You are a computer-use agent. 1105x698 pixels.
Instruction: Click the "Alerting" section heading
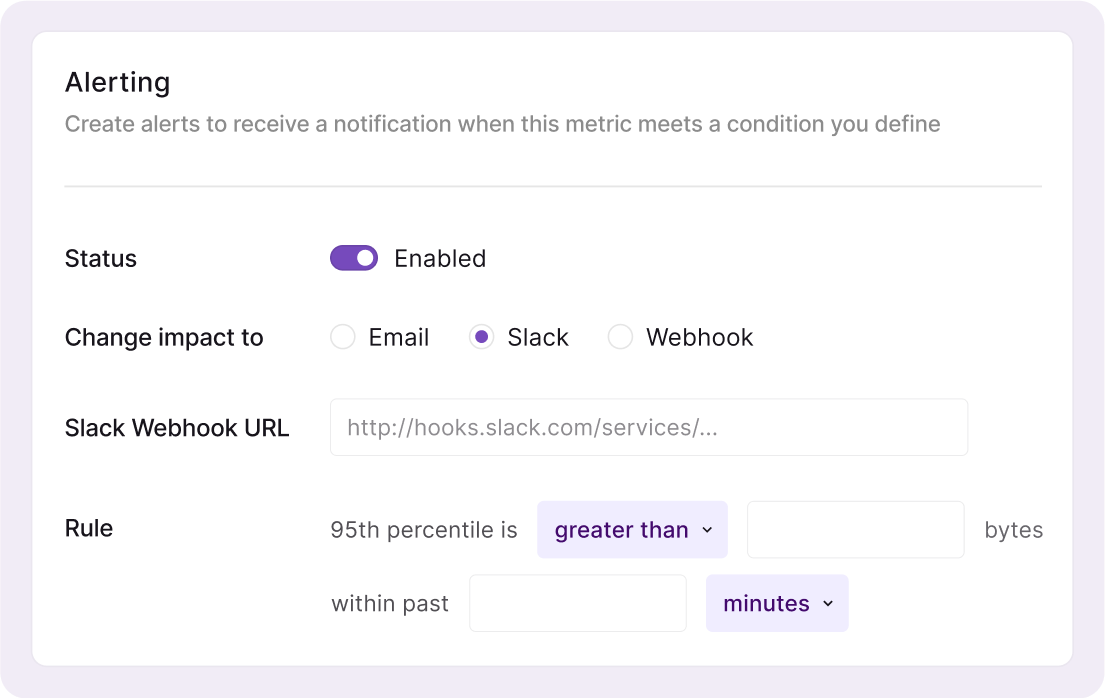[x=117, y=82]
